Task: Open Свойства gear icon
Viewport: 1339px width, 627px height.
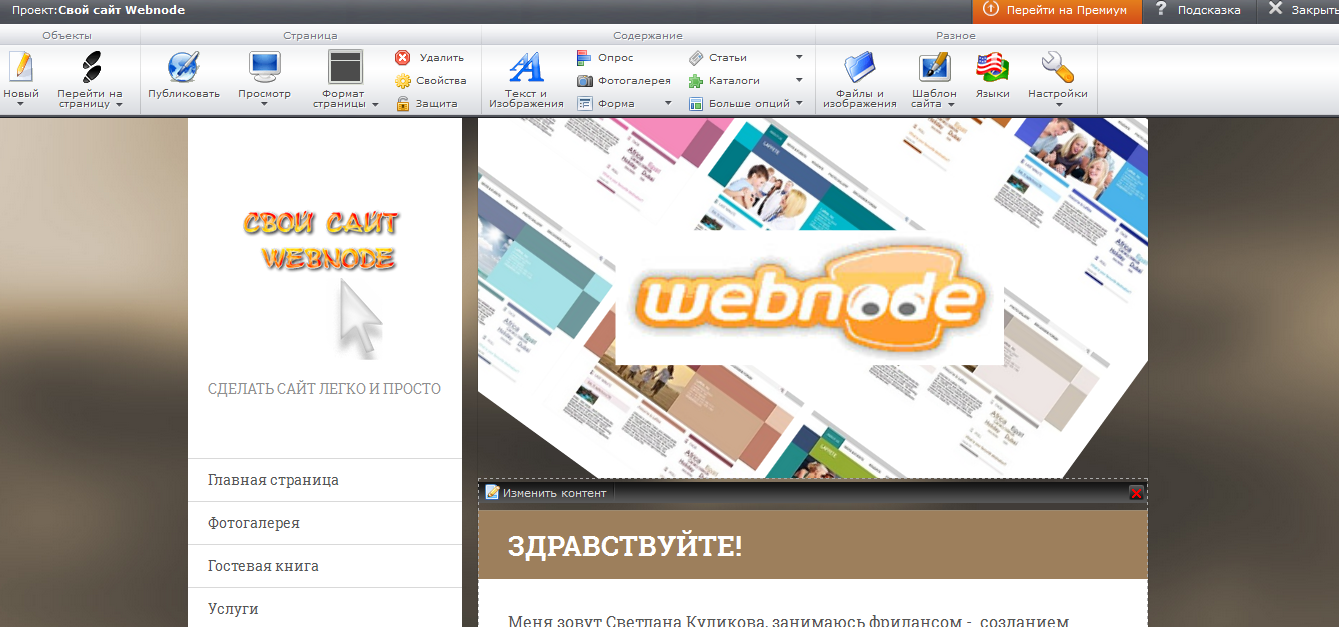Action: (x=403, y=81)
